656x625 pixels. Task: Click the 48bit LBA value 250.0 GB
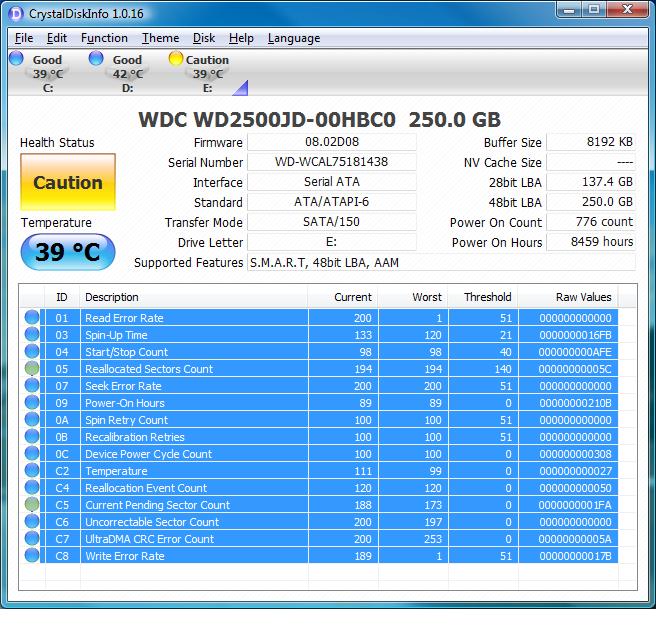click(x=591, y=202)
